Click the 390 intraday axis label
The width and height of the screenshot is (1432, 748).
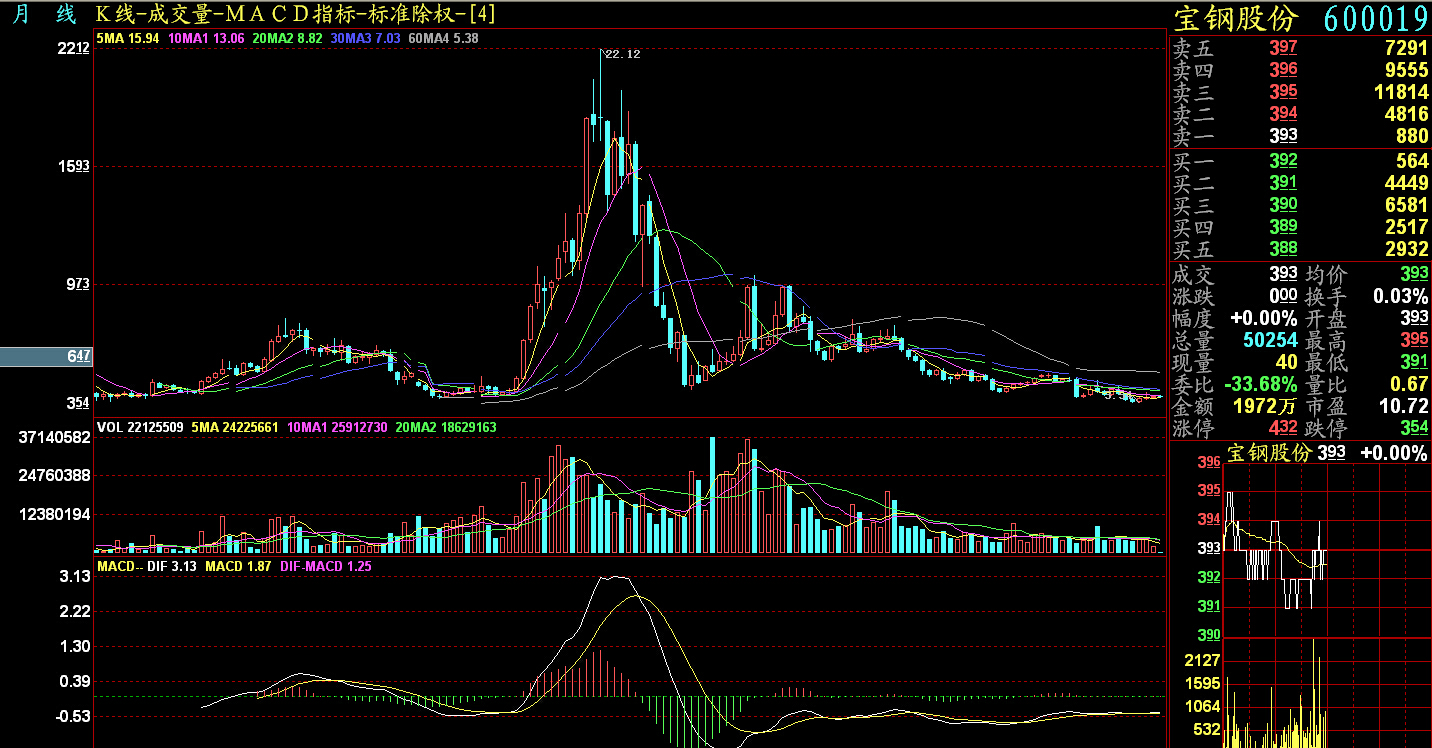point(1208,636)
